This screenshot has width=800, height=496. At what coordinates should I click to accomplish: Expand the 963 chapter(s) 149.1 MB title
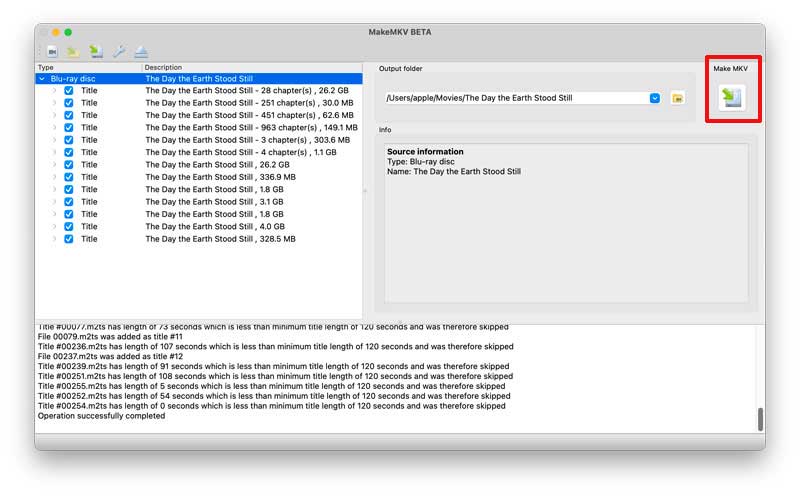(x=55, y=127)
